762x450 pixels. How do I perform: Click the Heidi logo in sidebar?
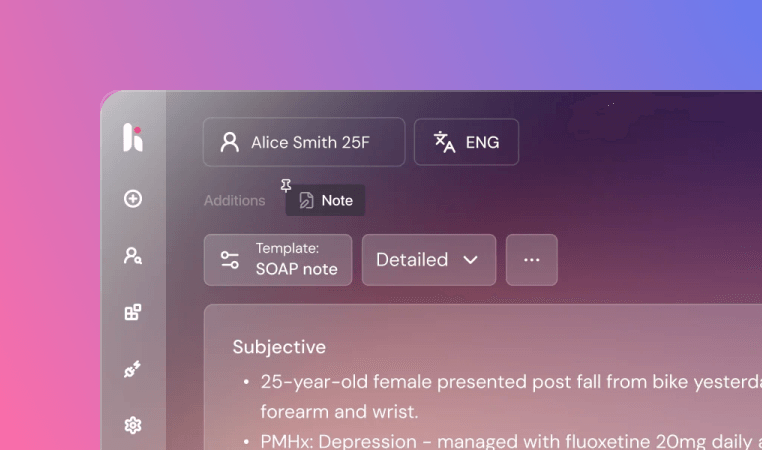click(x=133, y=137)
